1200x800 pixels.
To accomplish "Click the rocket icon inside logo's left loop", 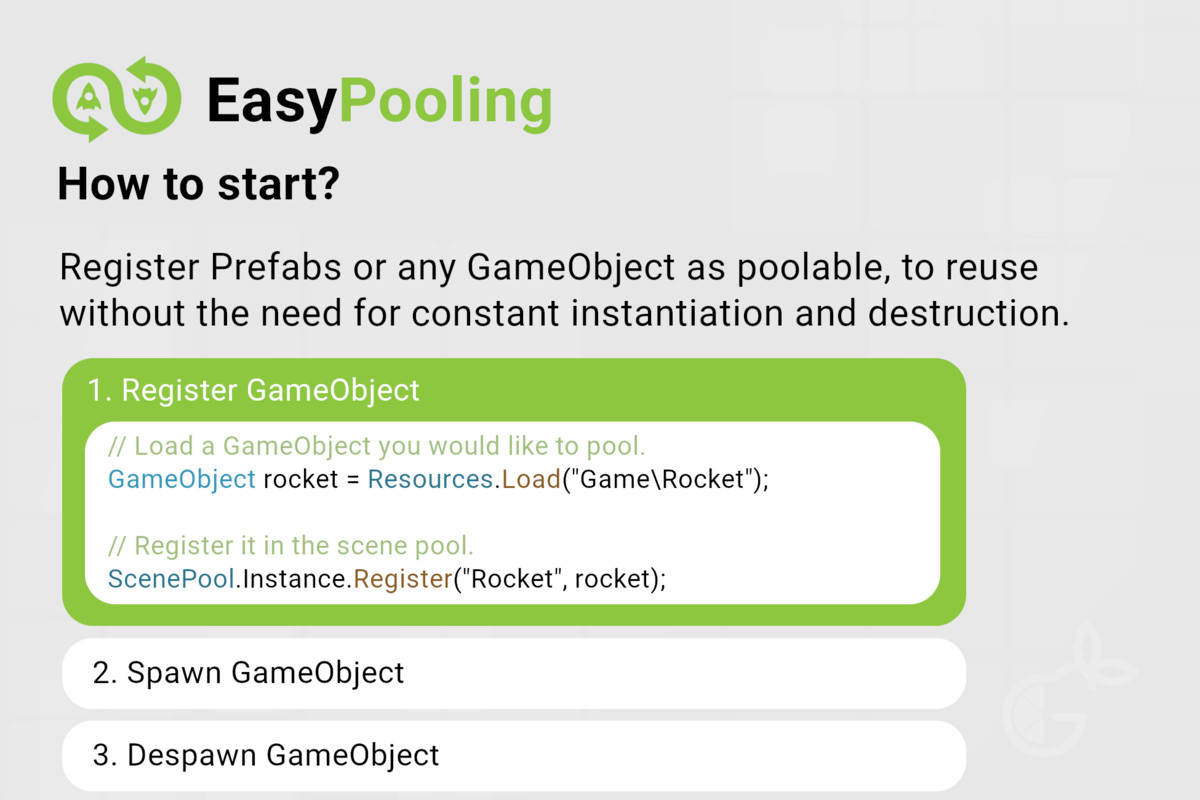I will 88,98.
